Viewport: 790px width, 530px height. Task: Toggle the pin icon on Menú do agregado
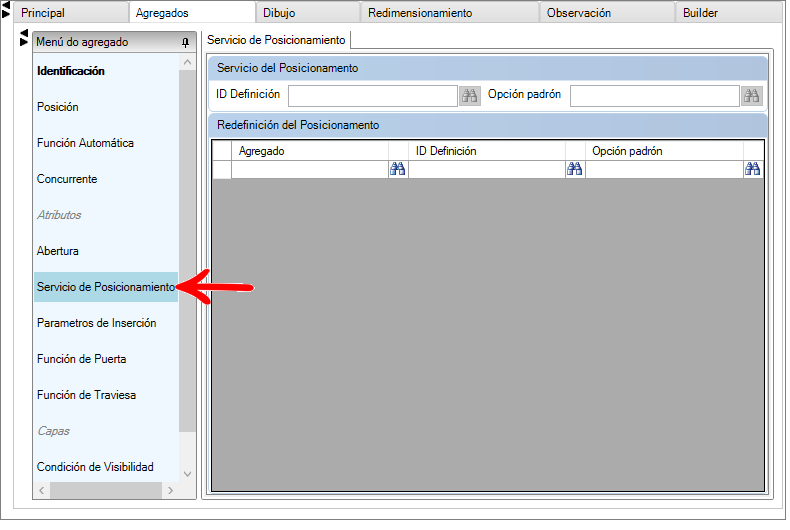(x=185, y=43)
